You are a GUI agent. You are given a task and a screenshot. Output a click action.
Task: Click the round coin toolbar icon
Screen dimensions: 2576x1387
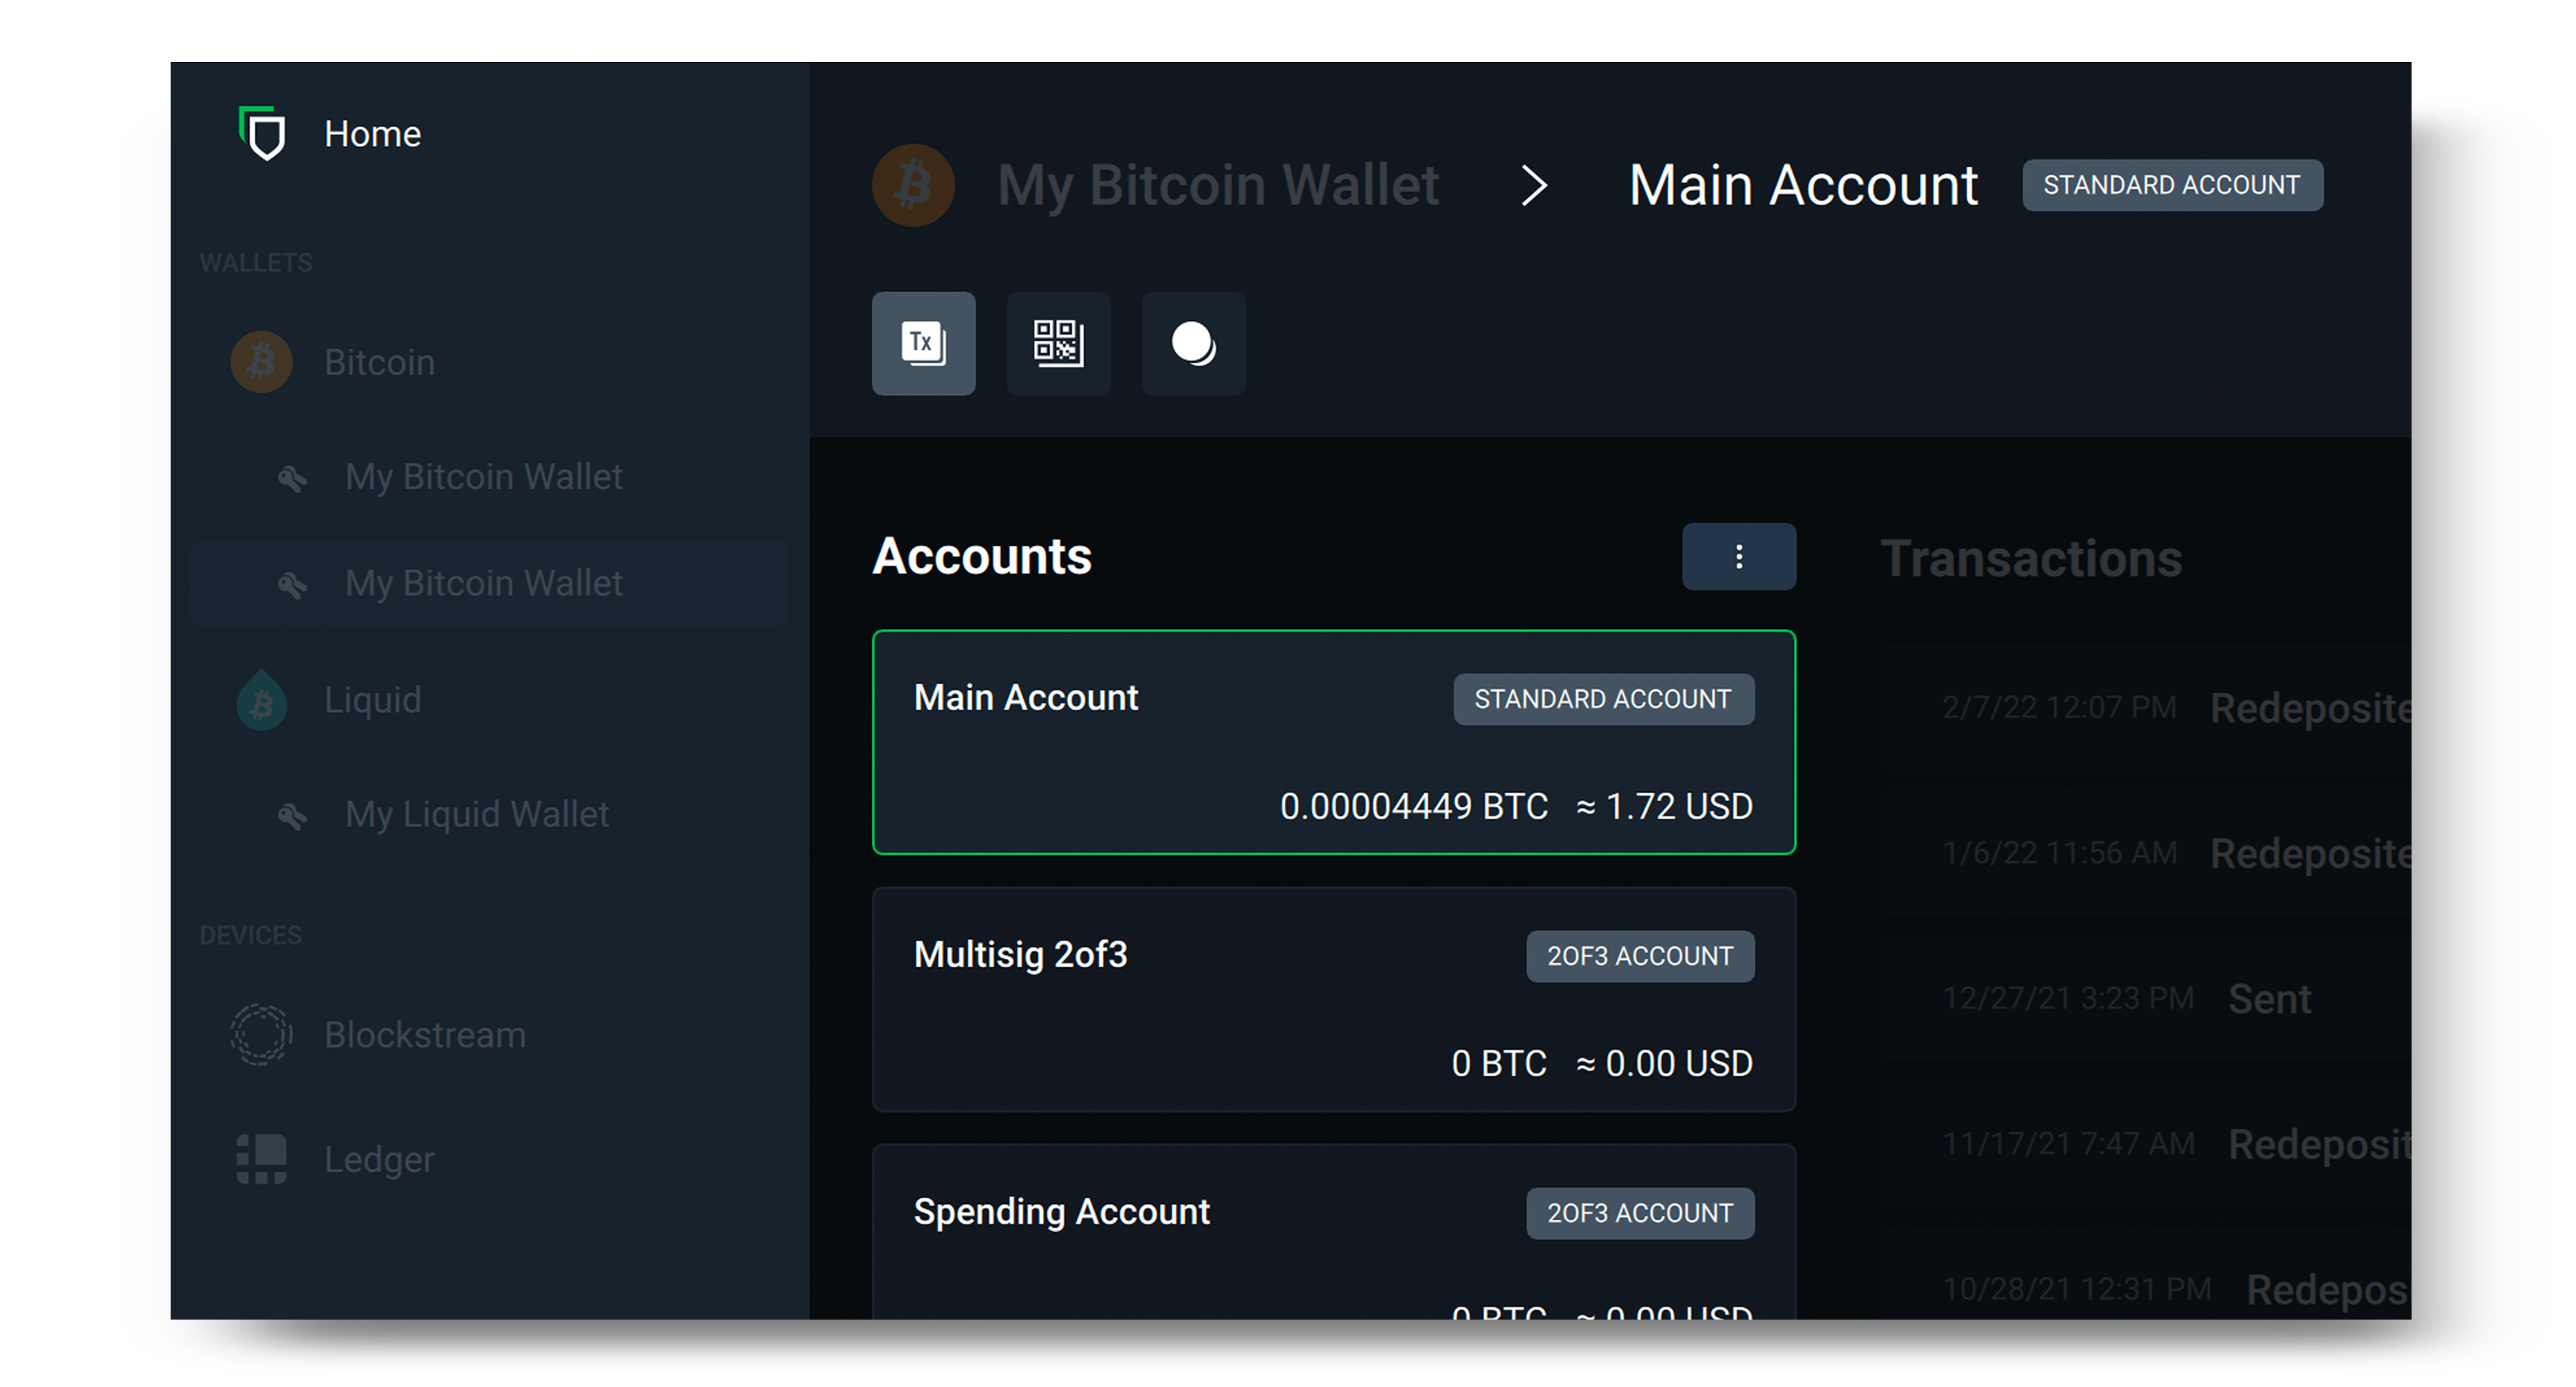coord(1193,343)
